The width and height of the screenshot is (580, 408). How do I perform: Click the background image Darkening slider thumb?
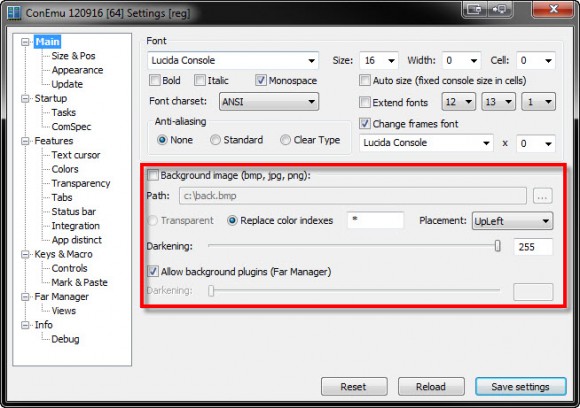[x=498, y=246]
